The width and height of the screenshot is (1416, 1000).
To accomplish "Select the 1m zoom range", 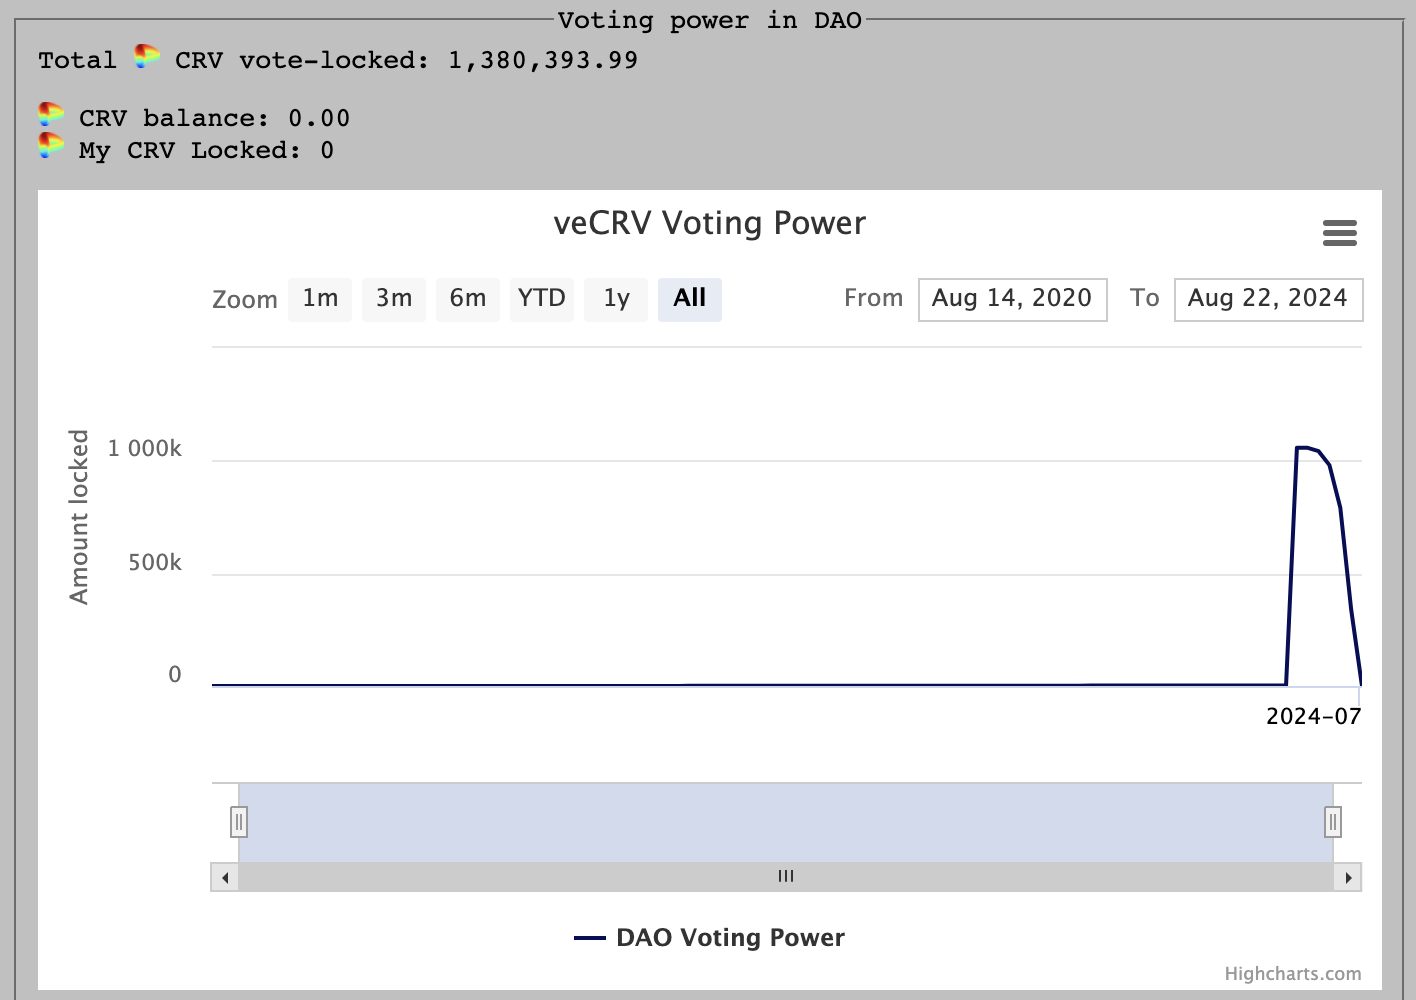I will [x=320, y=299].
